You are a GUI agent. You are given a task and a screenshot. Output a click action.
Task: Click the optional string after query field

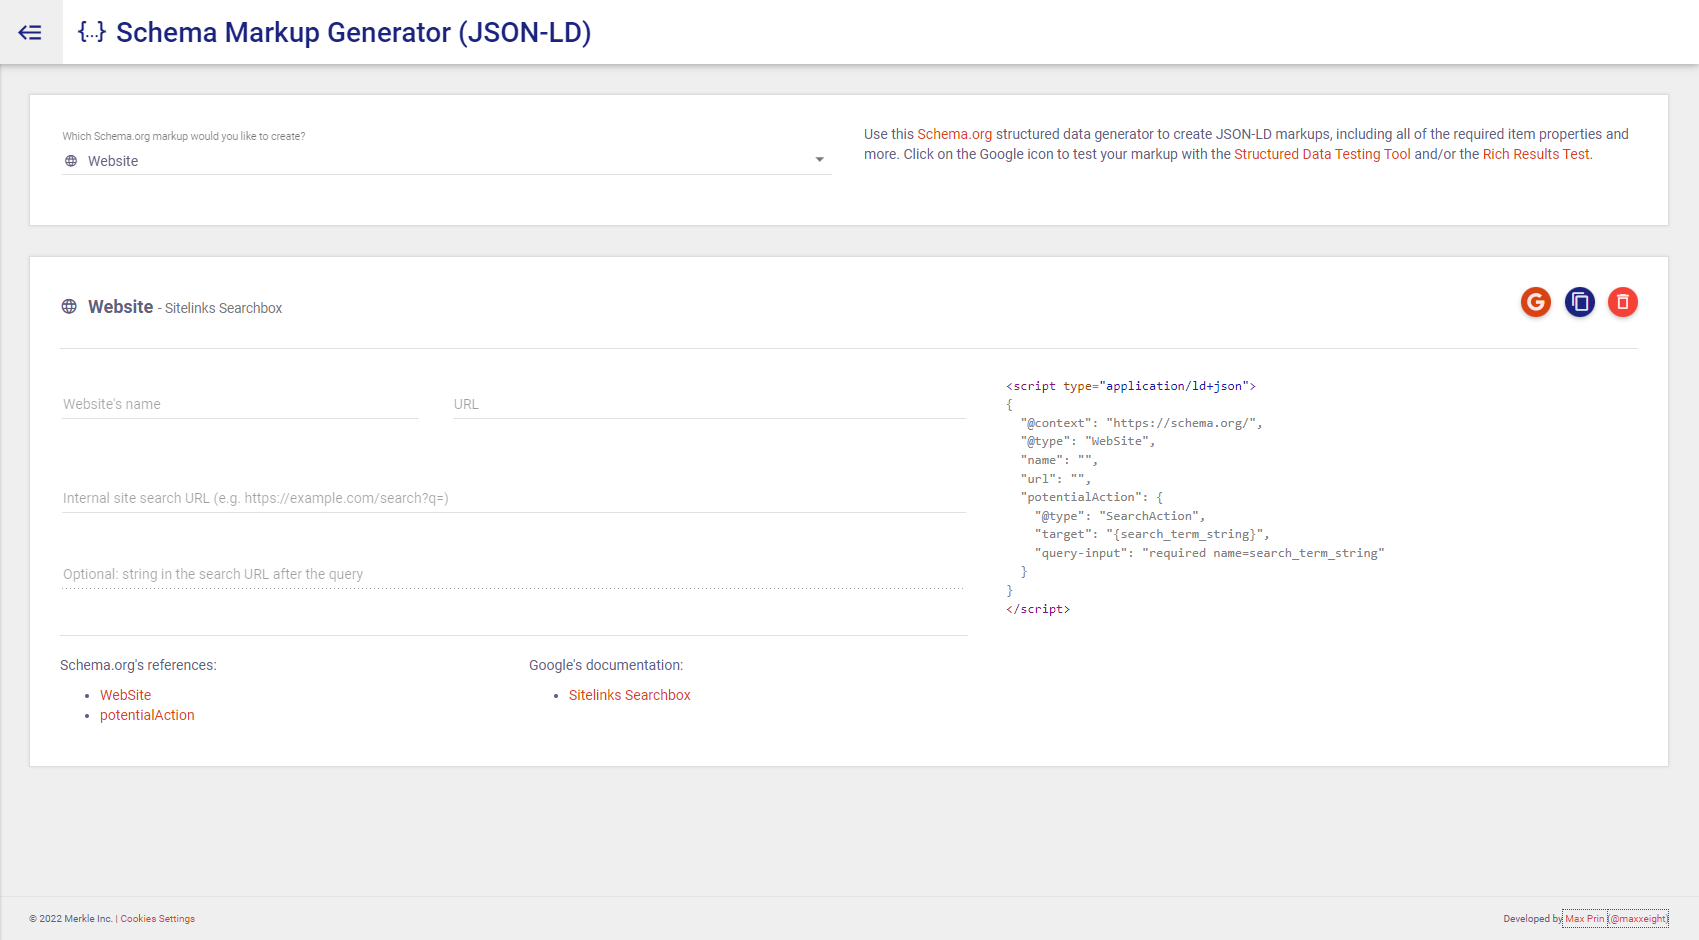513,574
